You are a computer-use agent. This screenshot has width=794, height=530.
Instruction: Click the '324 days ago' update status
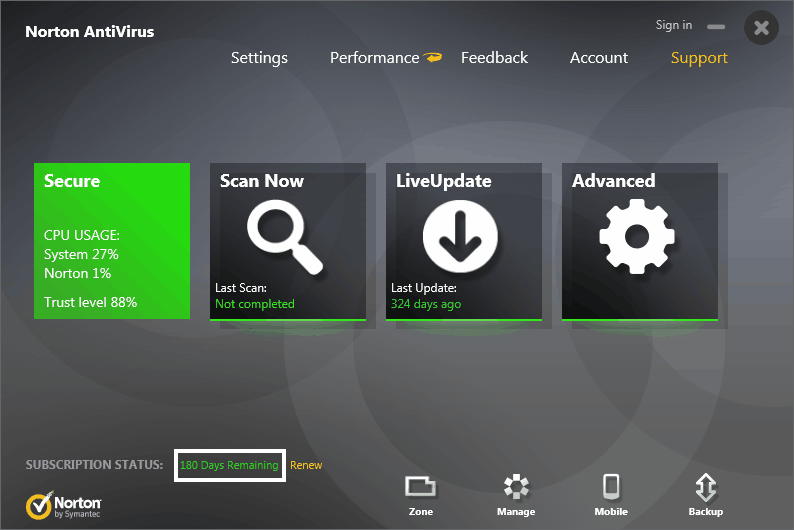(426, 304)
